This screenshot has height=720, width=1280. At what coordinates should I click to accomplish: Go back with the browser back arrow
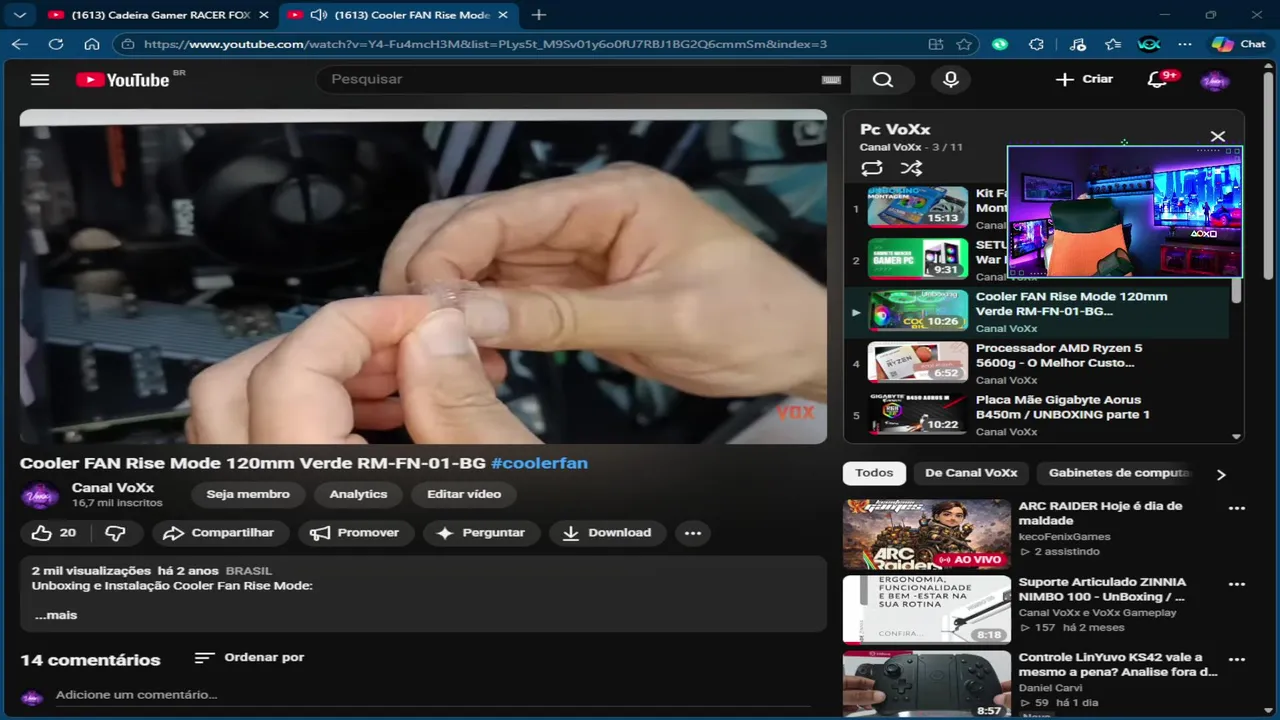click(20, 44)
